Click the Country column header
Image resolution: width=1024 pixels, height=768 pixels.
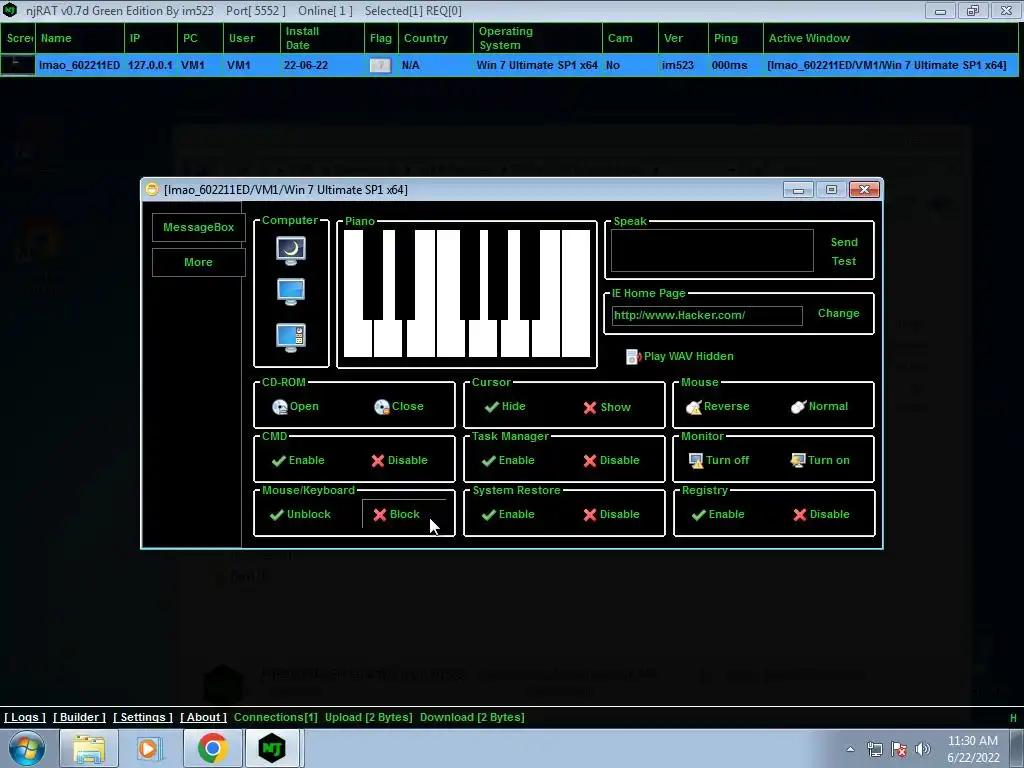(436, 38)
